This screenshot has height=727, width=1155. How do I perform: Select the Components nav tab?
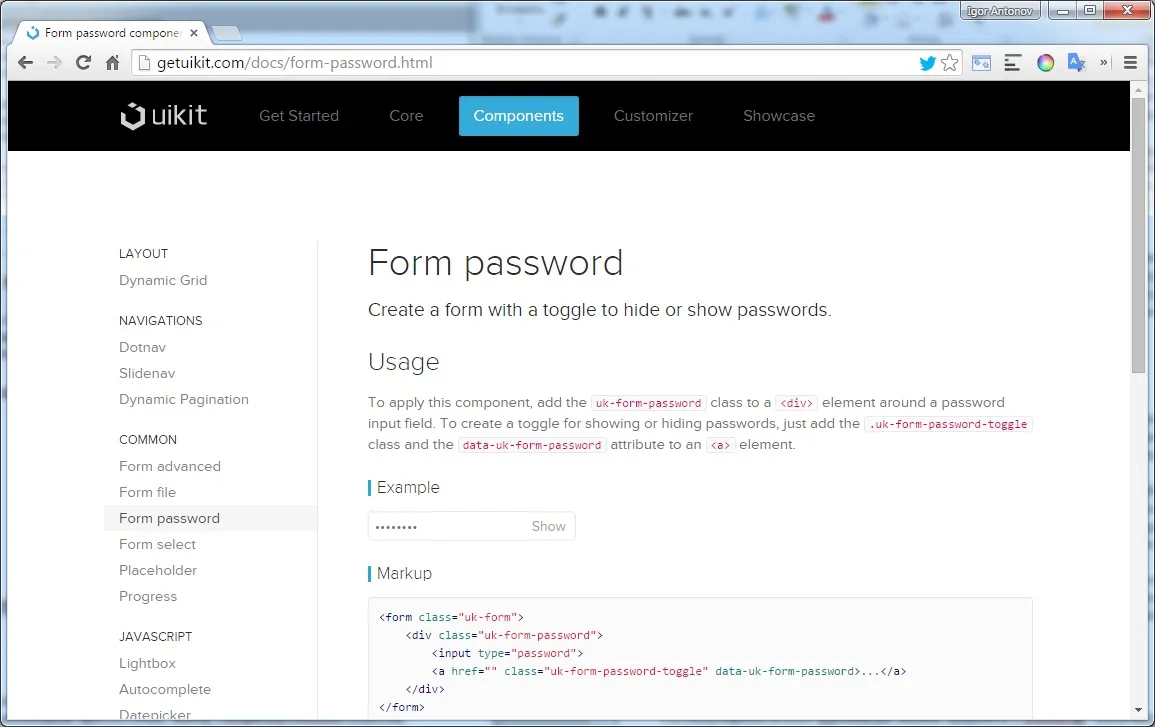tap(519, 116)
